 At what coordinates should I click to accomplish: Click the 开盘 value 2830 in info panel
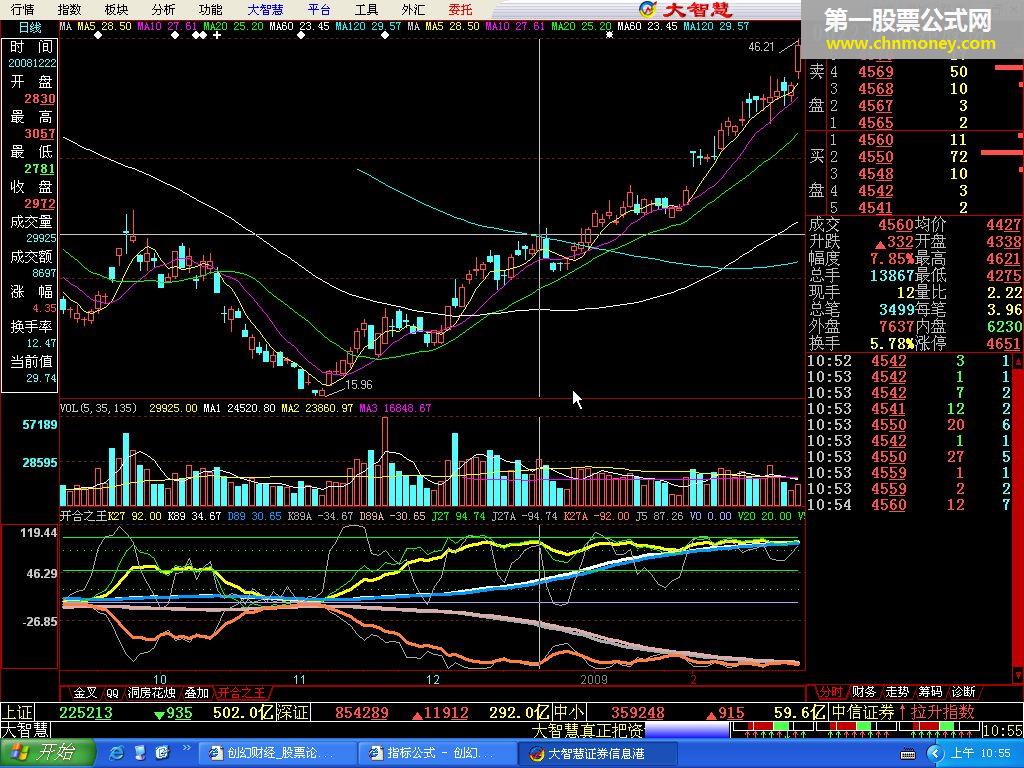point(40,99)
